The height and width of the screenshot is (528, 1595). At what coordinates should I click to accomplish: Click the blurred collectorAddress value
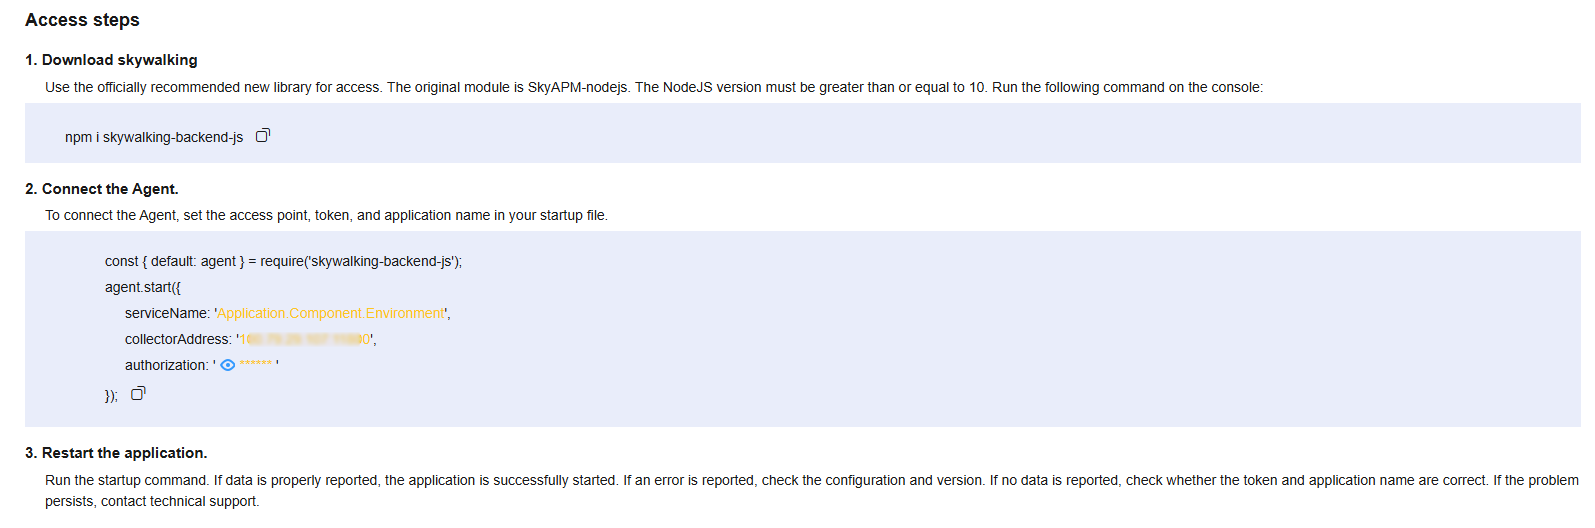click(x=305, y=339)
